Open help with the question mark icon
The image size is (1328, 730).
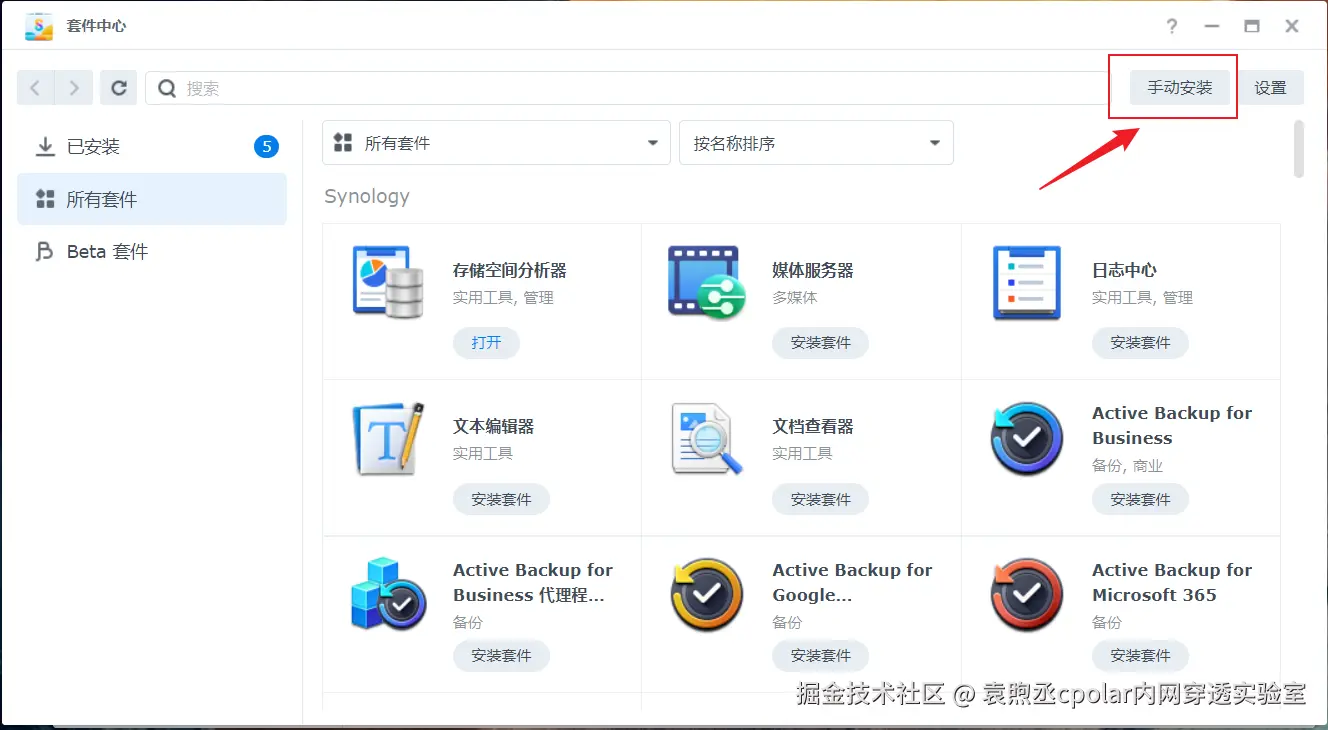pyautogui.click(x=1172, y=26)
